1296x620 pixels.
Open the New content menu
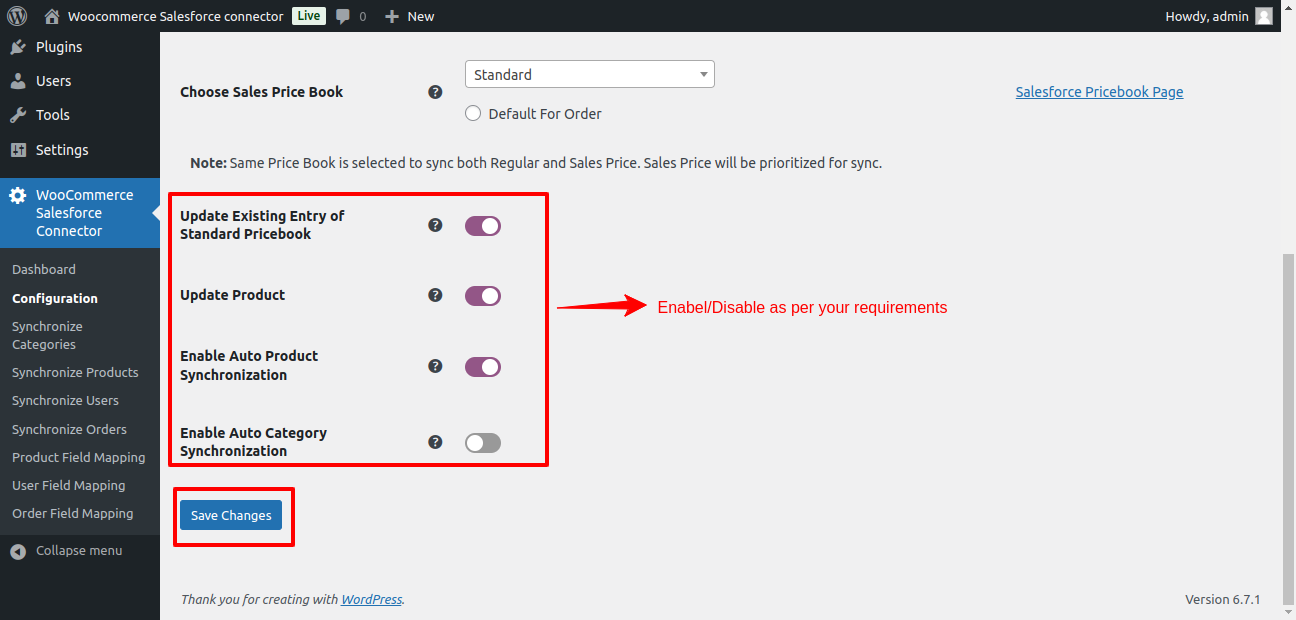(410, 16)
